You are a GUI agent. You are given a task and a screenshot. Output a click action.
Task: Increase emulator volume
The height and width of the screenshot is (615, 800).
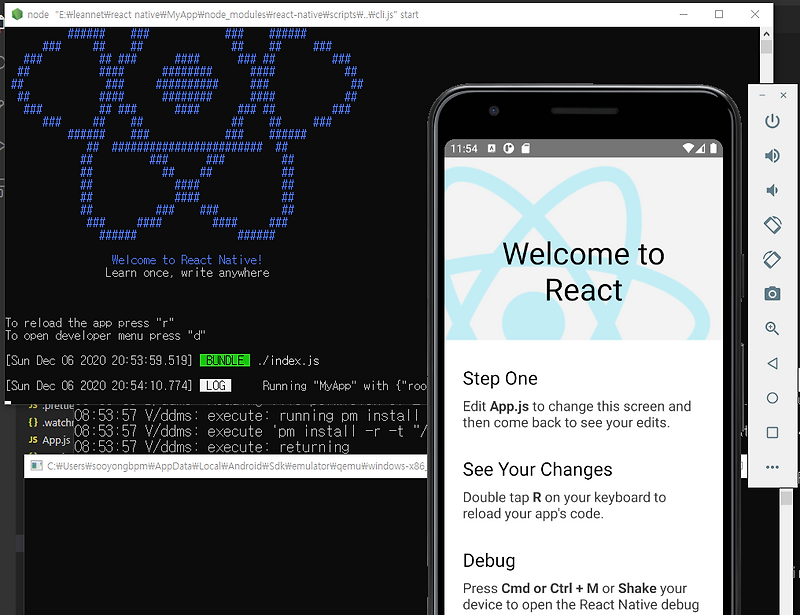pos(771,155)
